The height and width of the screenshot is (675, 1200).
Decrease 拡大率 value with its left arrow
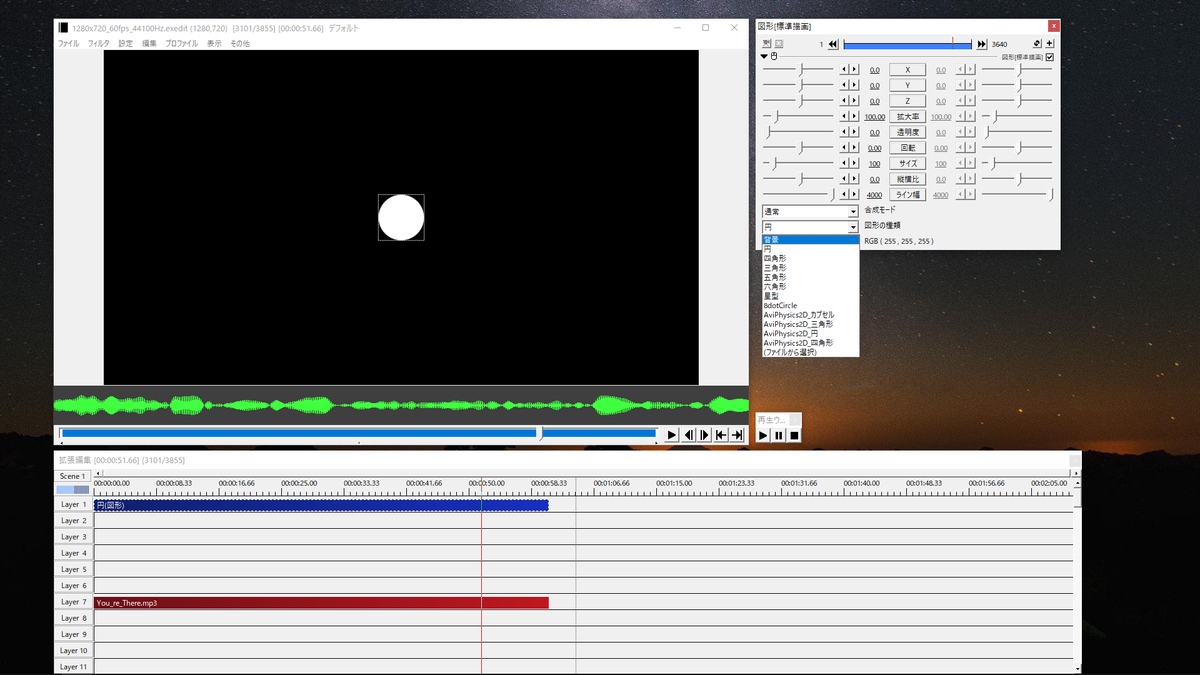click(x=844, y=116)
